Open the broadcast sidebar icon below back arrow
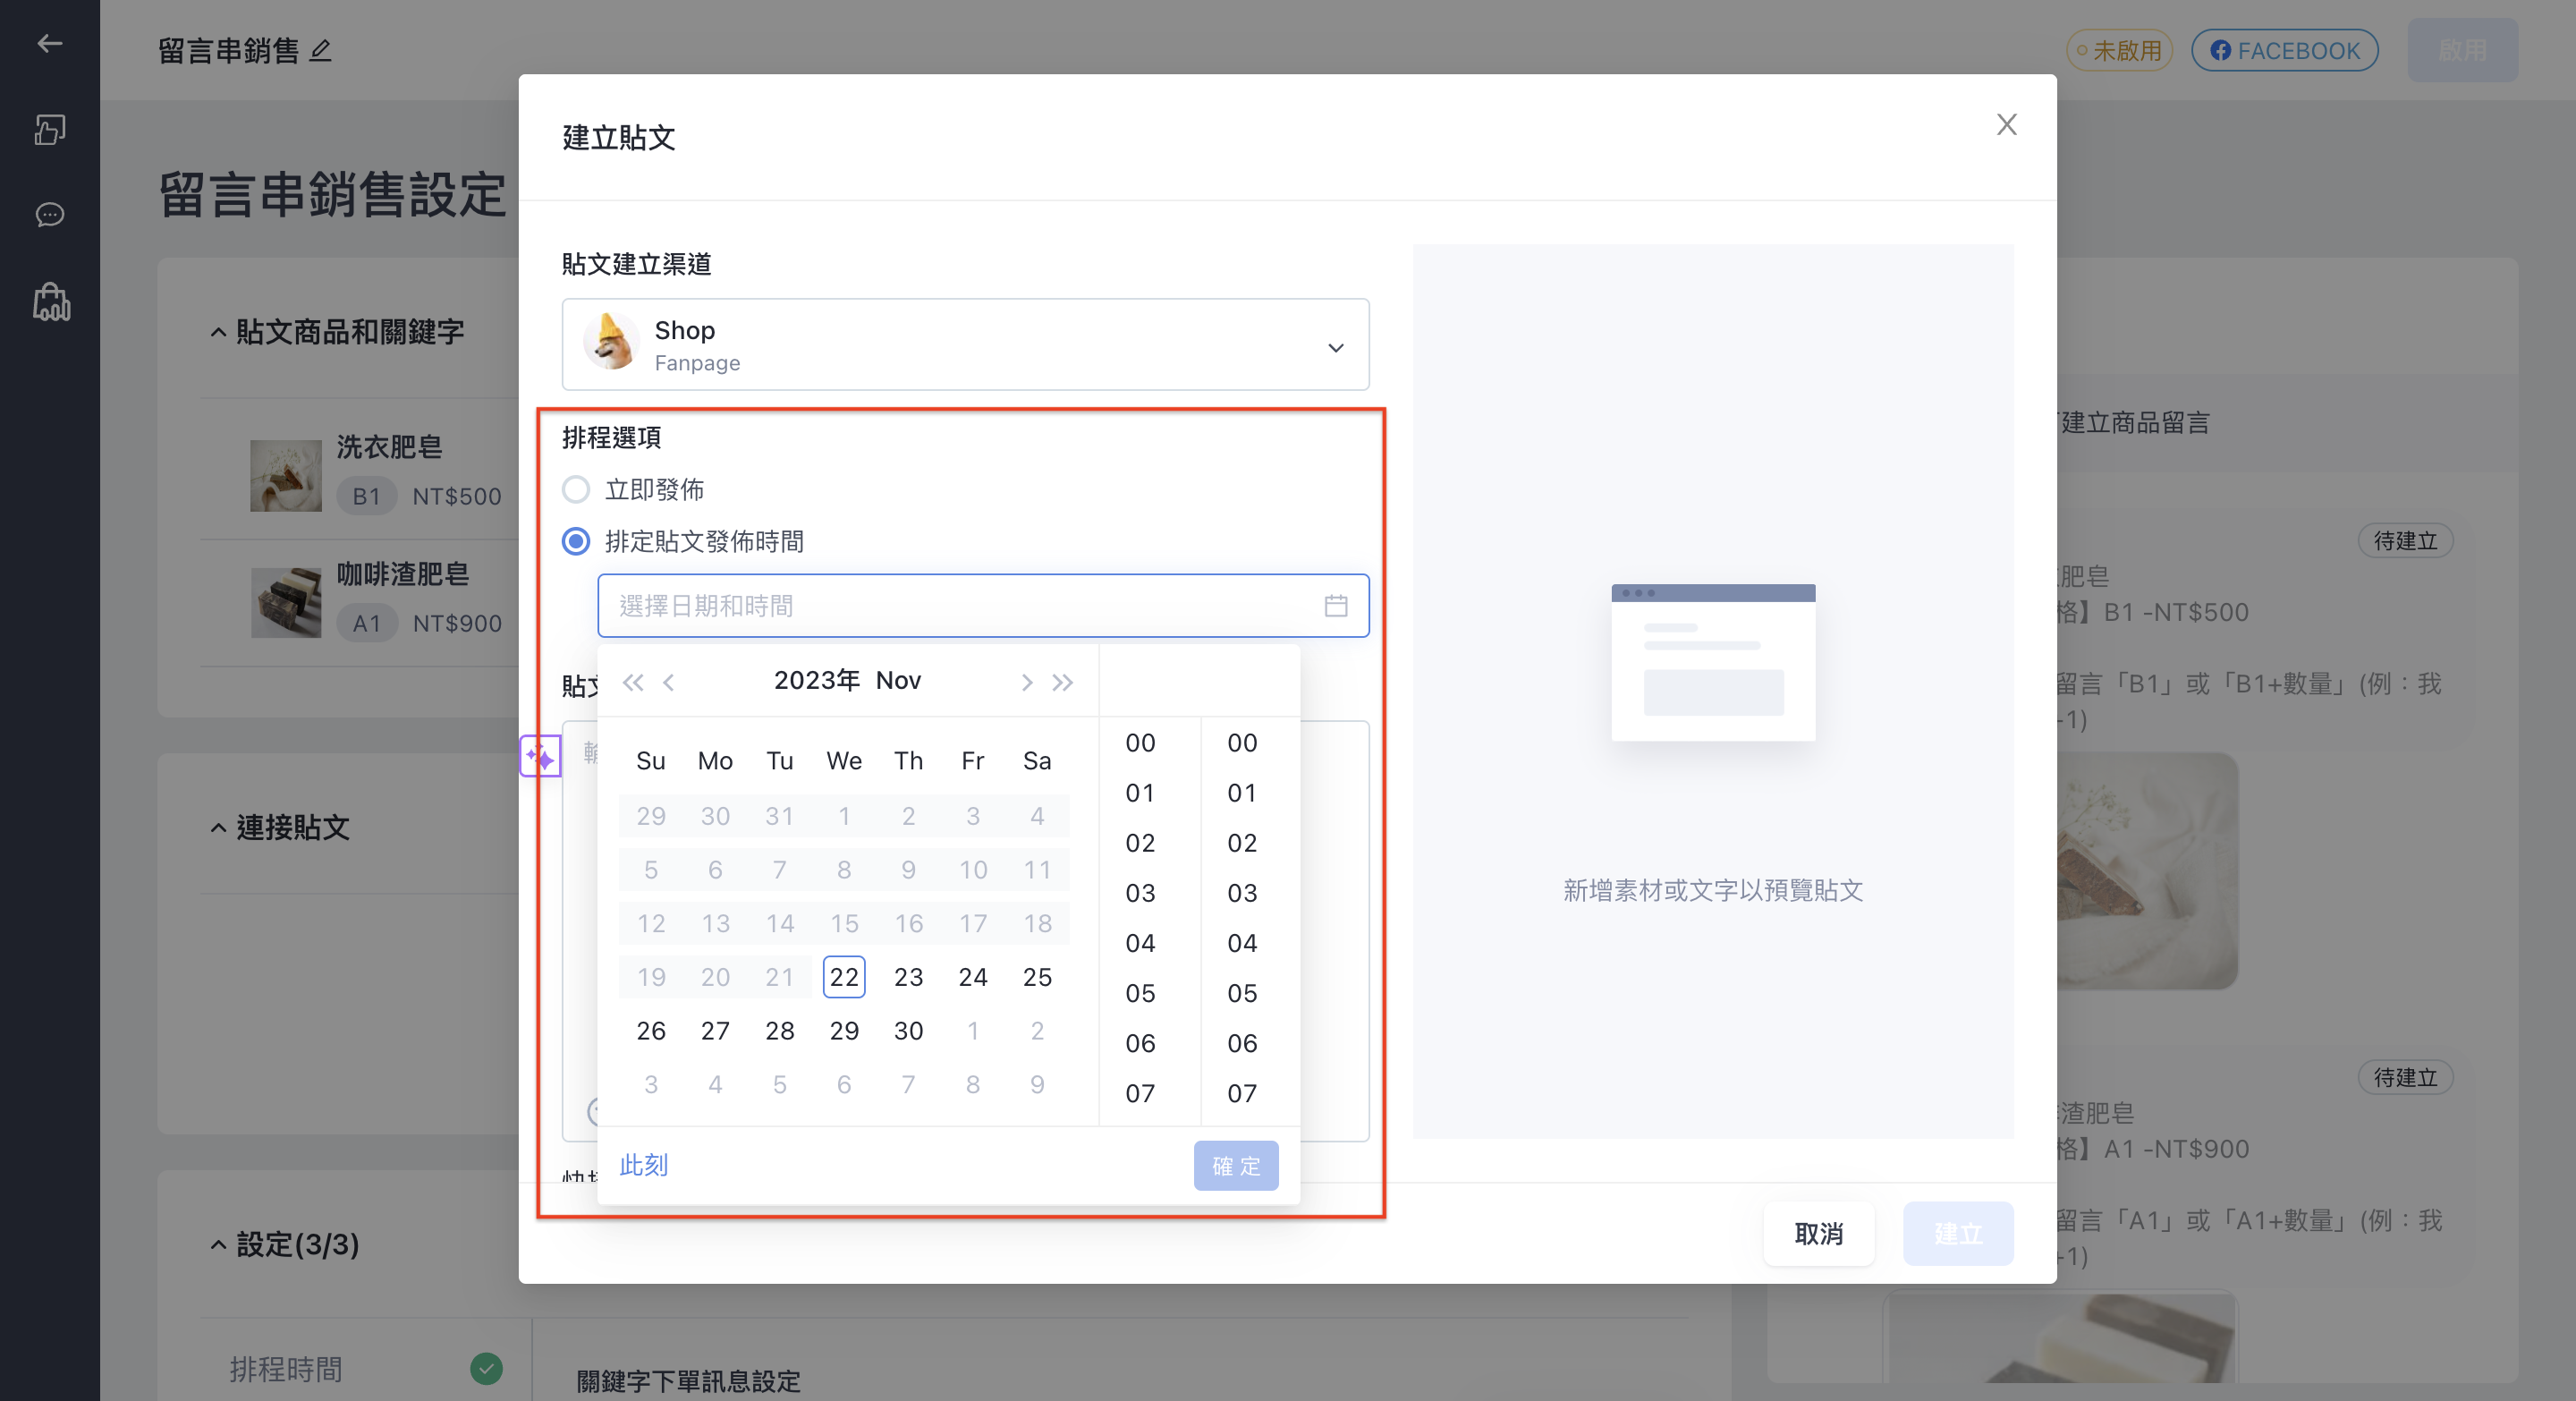This screenshot has height=1401, width=2576. click(49, 129)
